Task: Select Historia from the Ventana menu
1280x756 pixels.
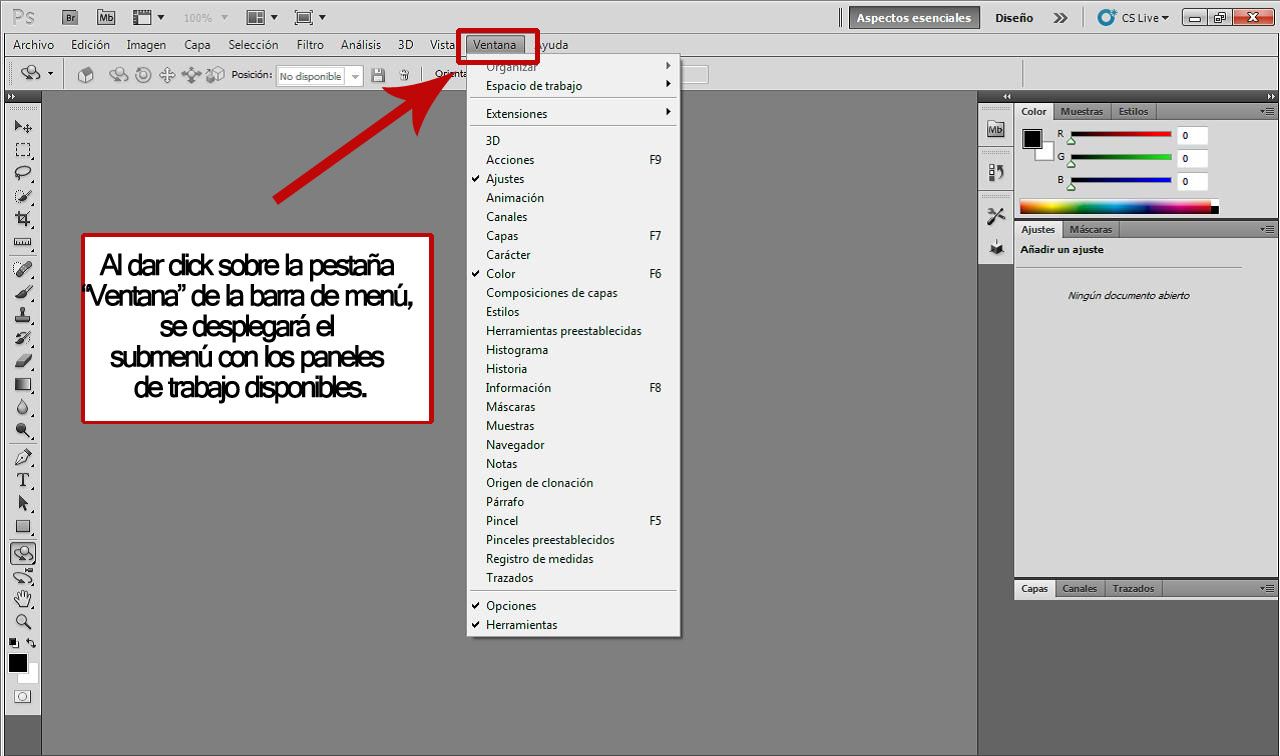Action: pos(506,368)
